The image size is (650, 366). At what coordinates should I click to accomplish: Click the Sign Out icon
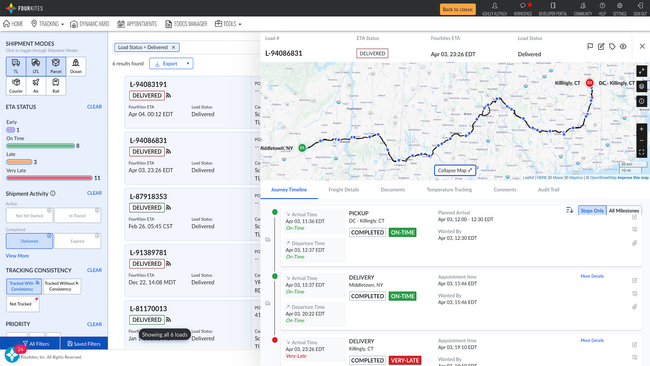[x=640, y=8]
